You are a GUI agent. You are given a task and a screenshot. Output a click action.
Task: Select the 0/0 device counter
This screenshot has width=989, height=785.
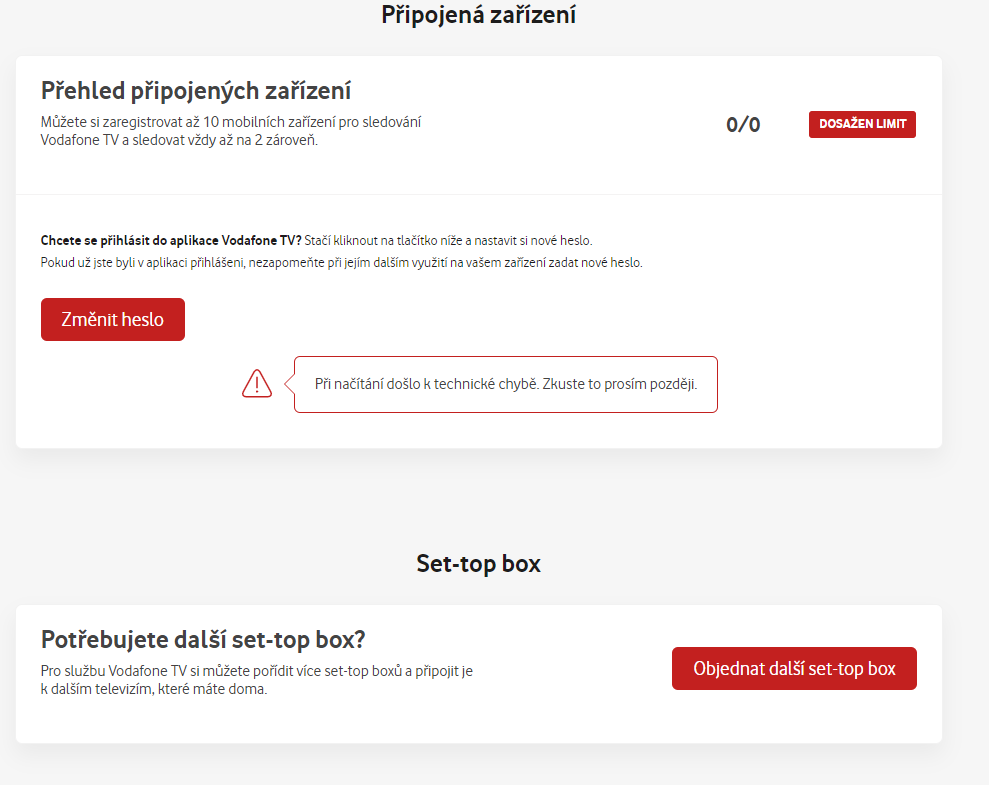coord(743,124)
